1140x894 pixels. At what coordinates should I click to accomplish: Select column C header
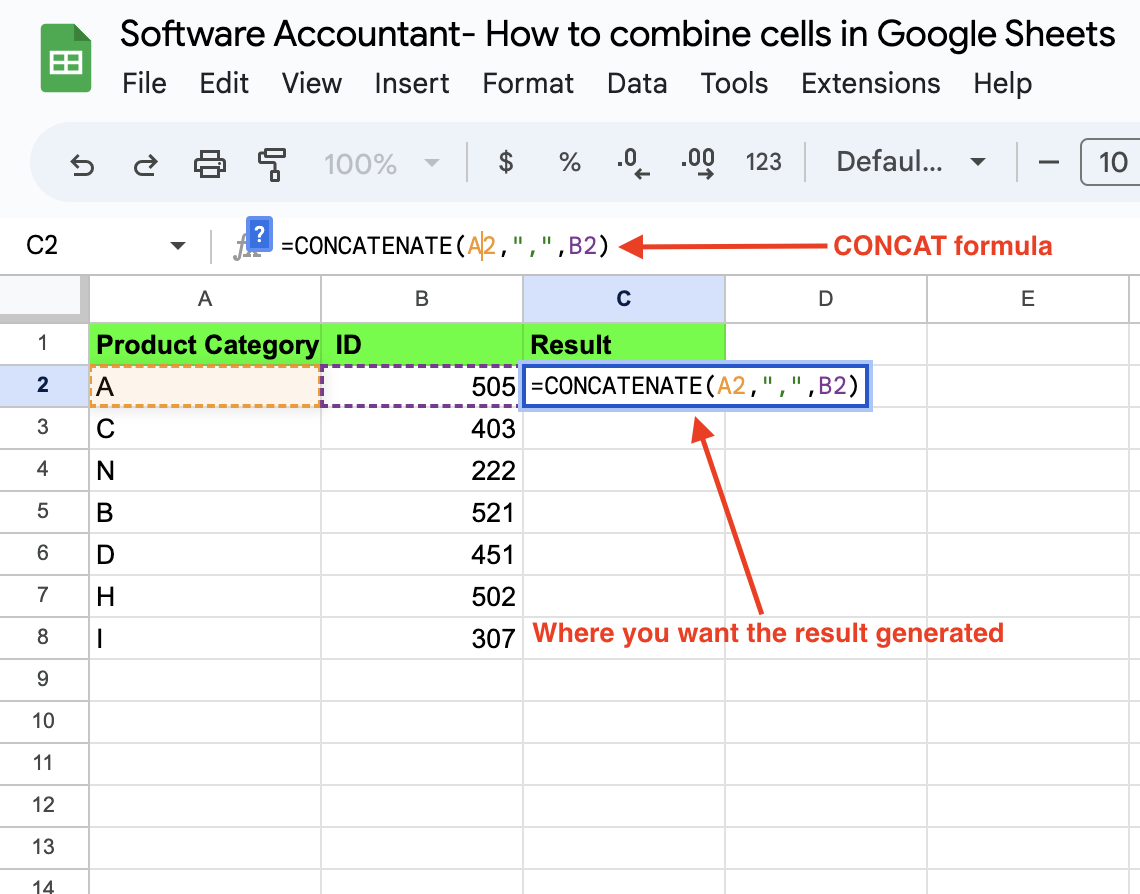[x=624, y=299]
